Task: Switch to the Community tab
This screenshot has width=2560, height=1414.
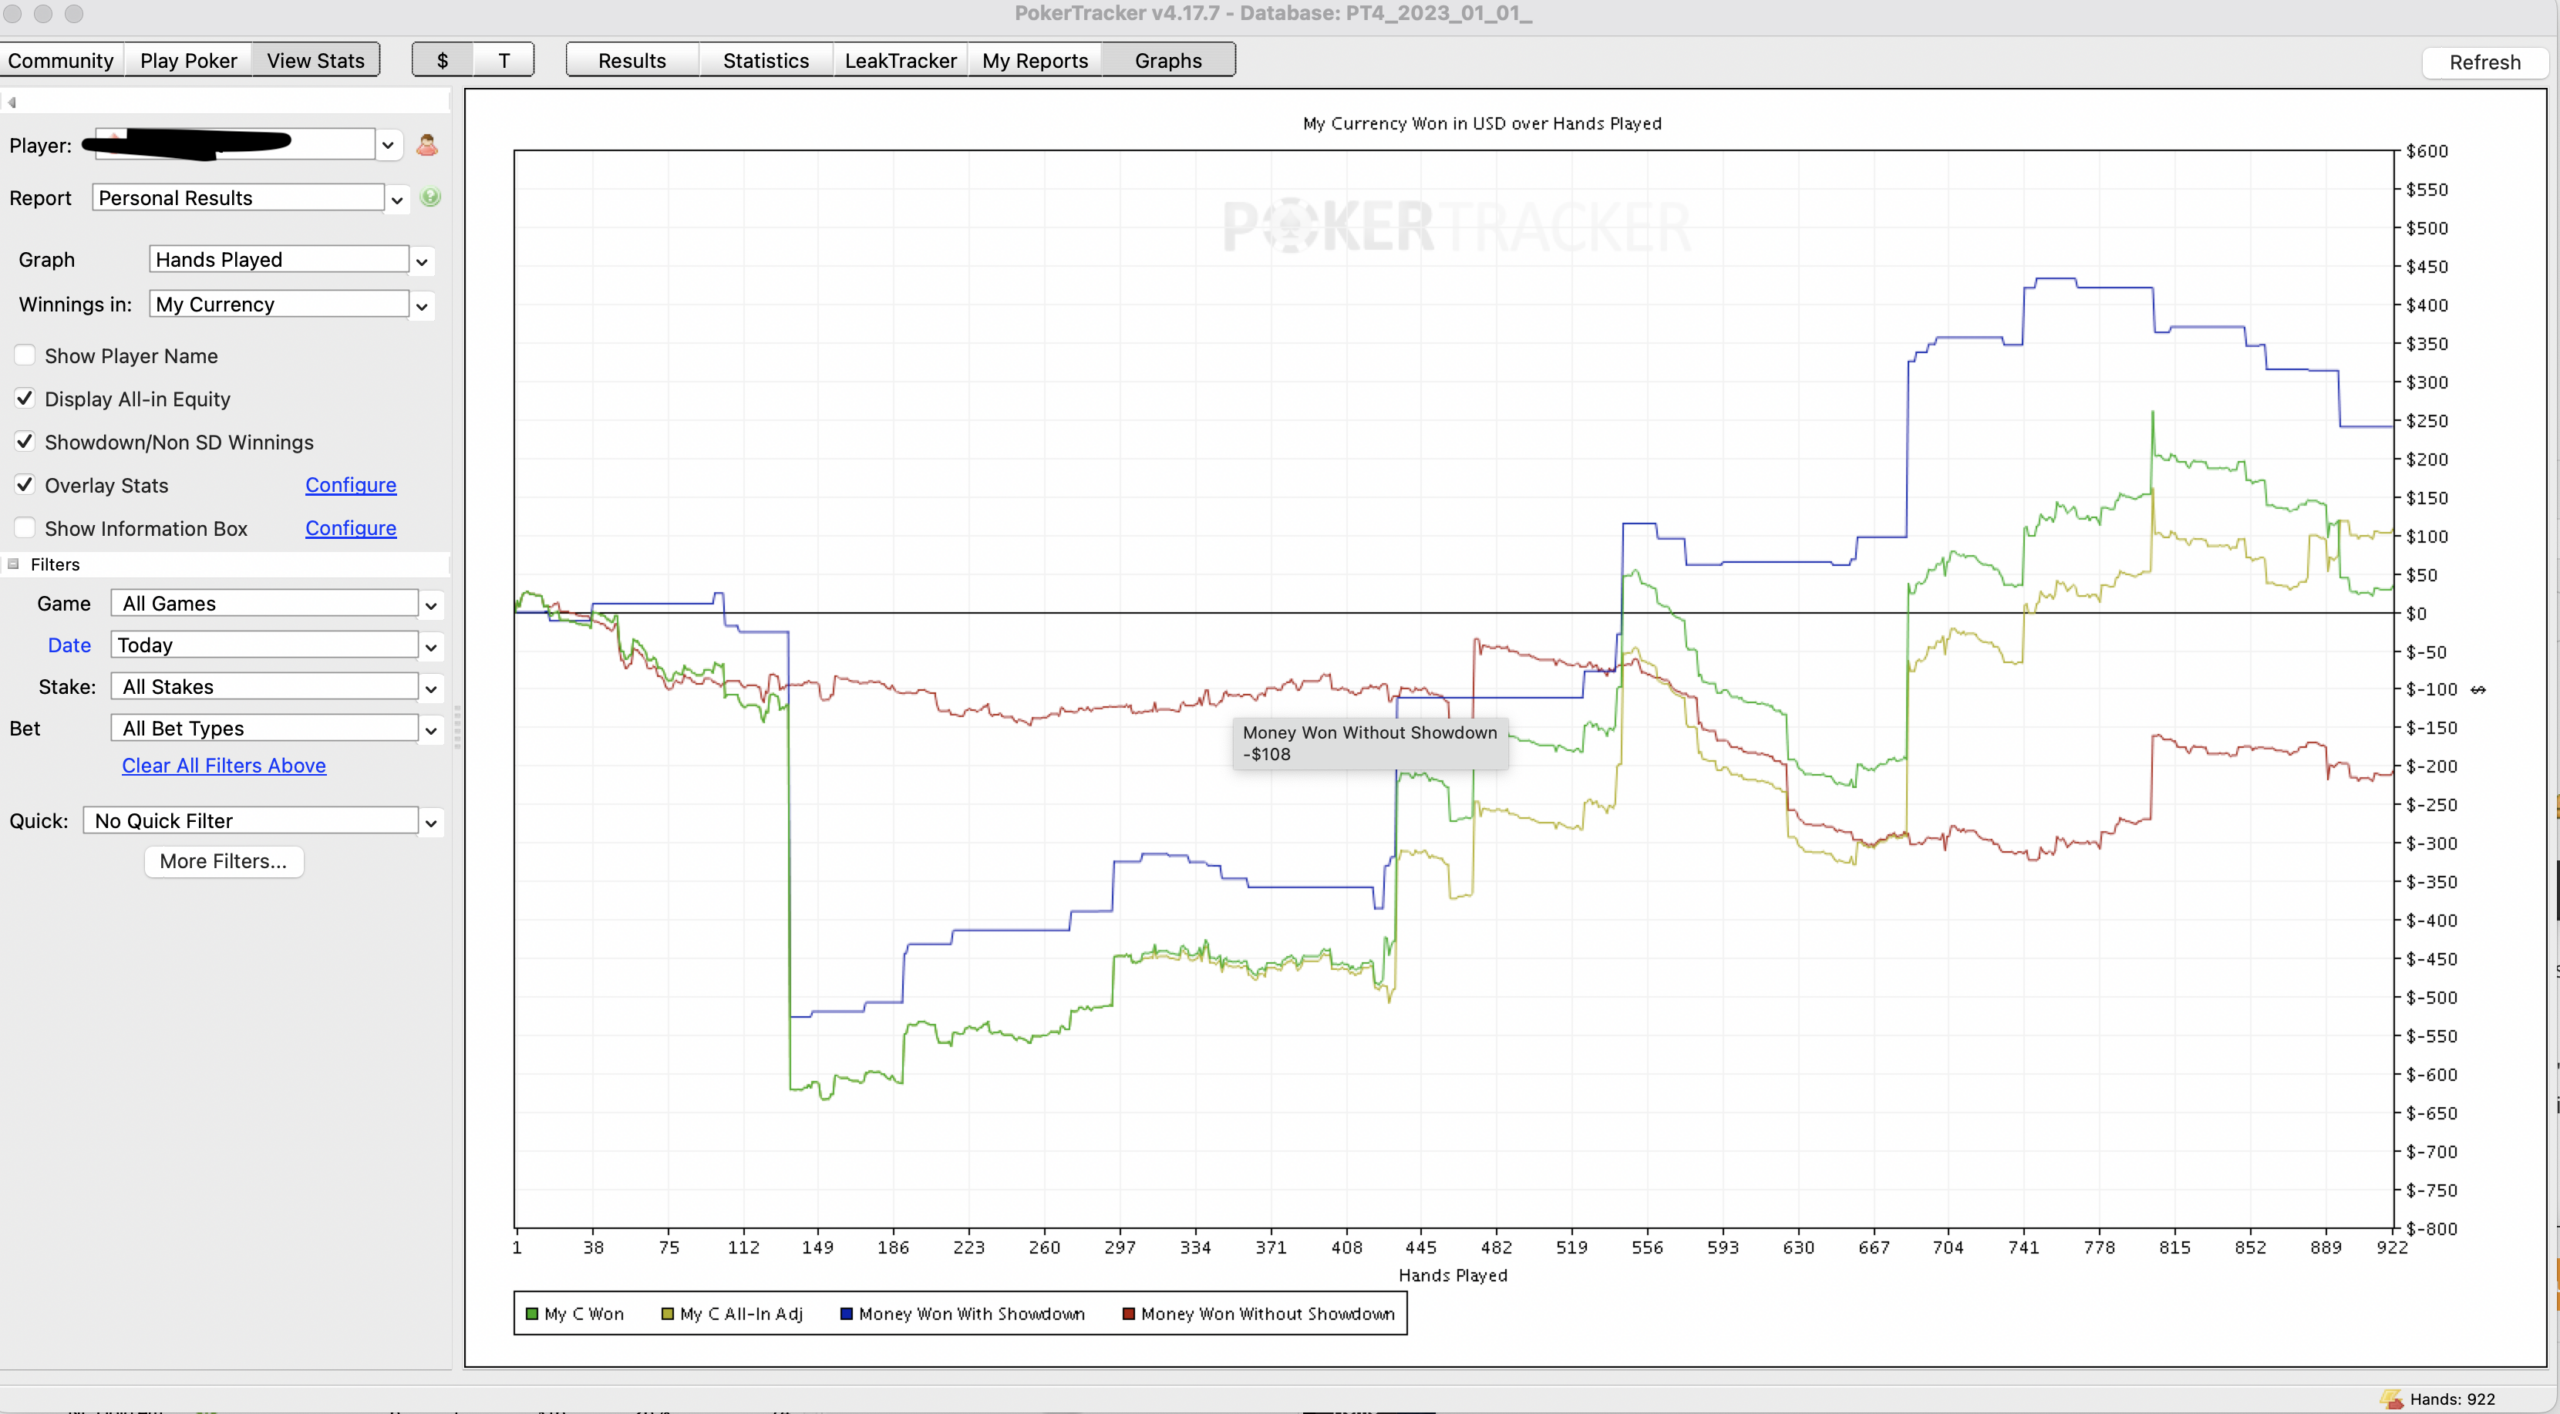Action: (61, 60)
